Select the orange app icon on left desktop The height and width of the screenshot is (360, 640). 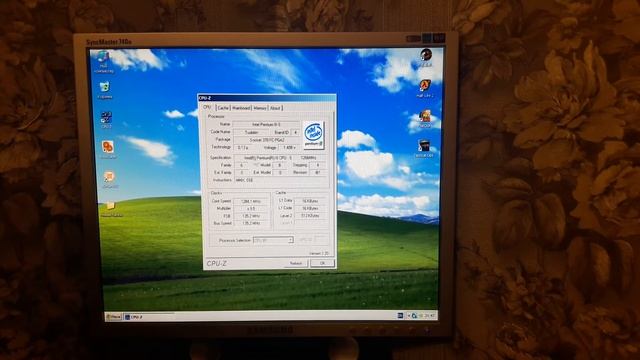click(108, 147)
